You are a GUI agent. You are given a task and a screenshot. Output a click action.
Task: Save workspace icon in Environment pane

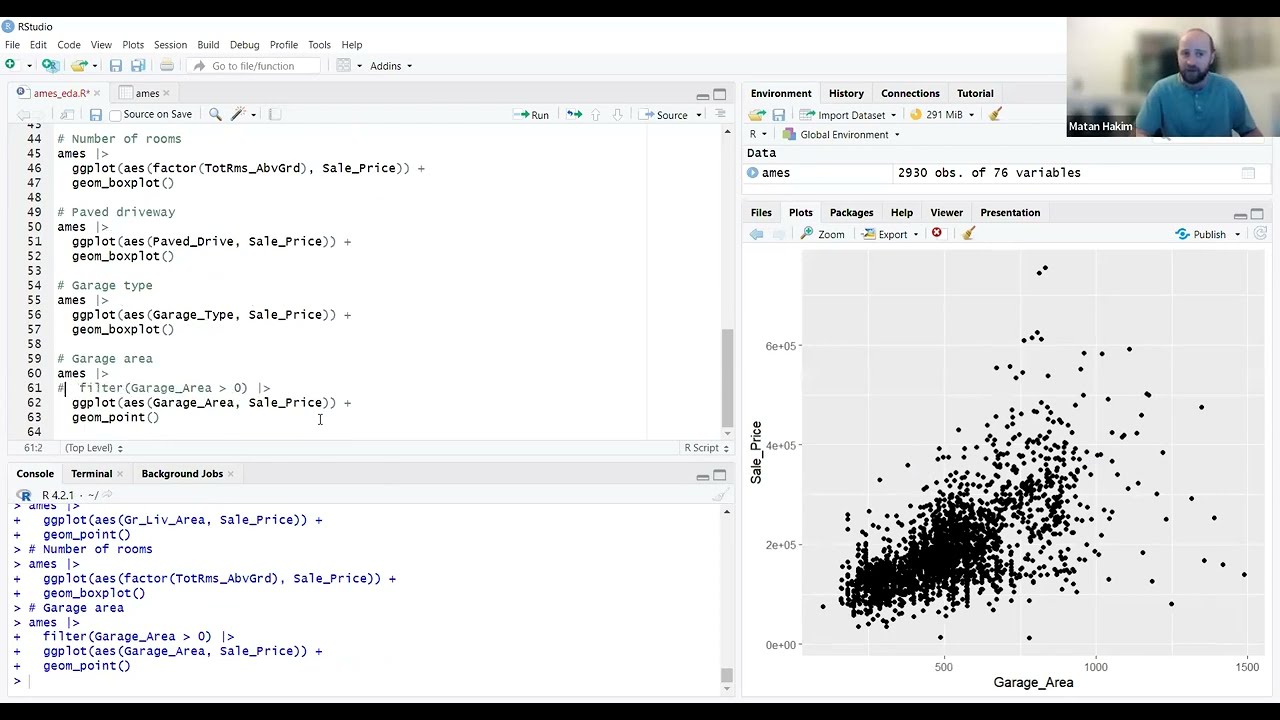(779, 115)
